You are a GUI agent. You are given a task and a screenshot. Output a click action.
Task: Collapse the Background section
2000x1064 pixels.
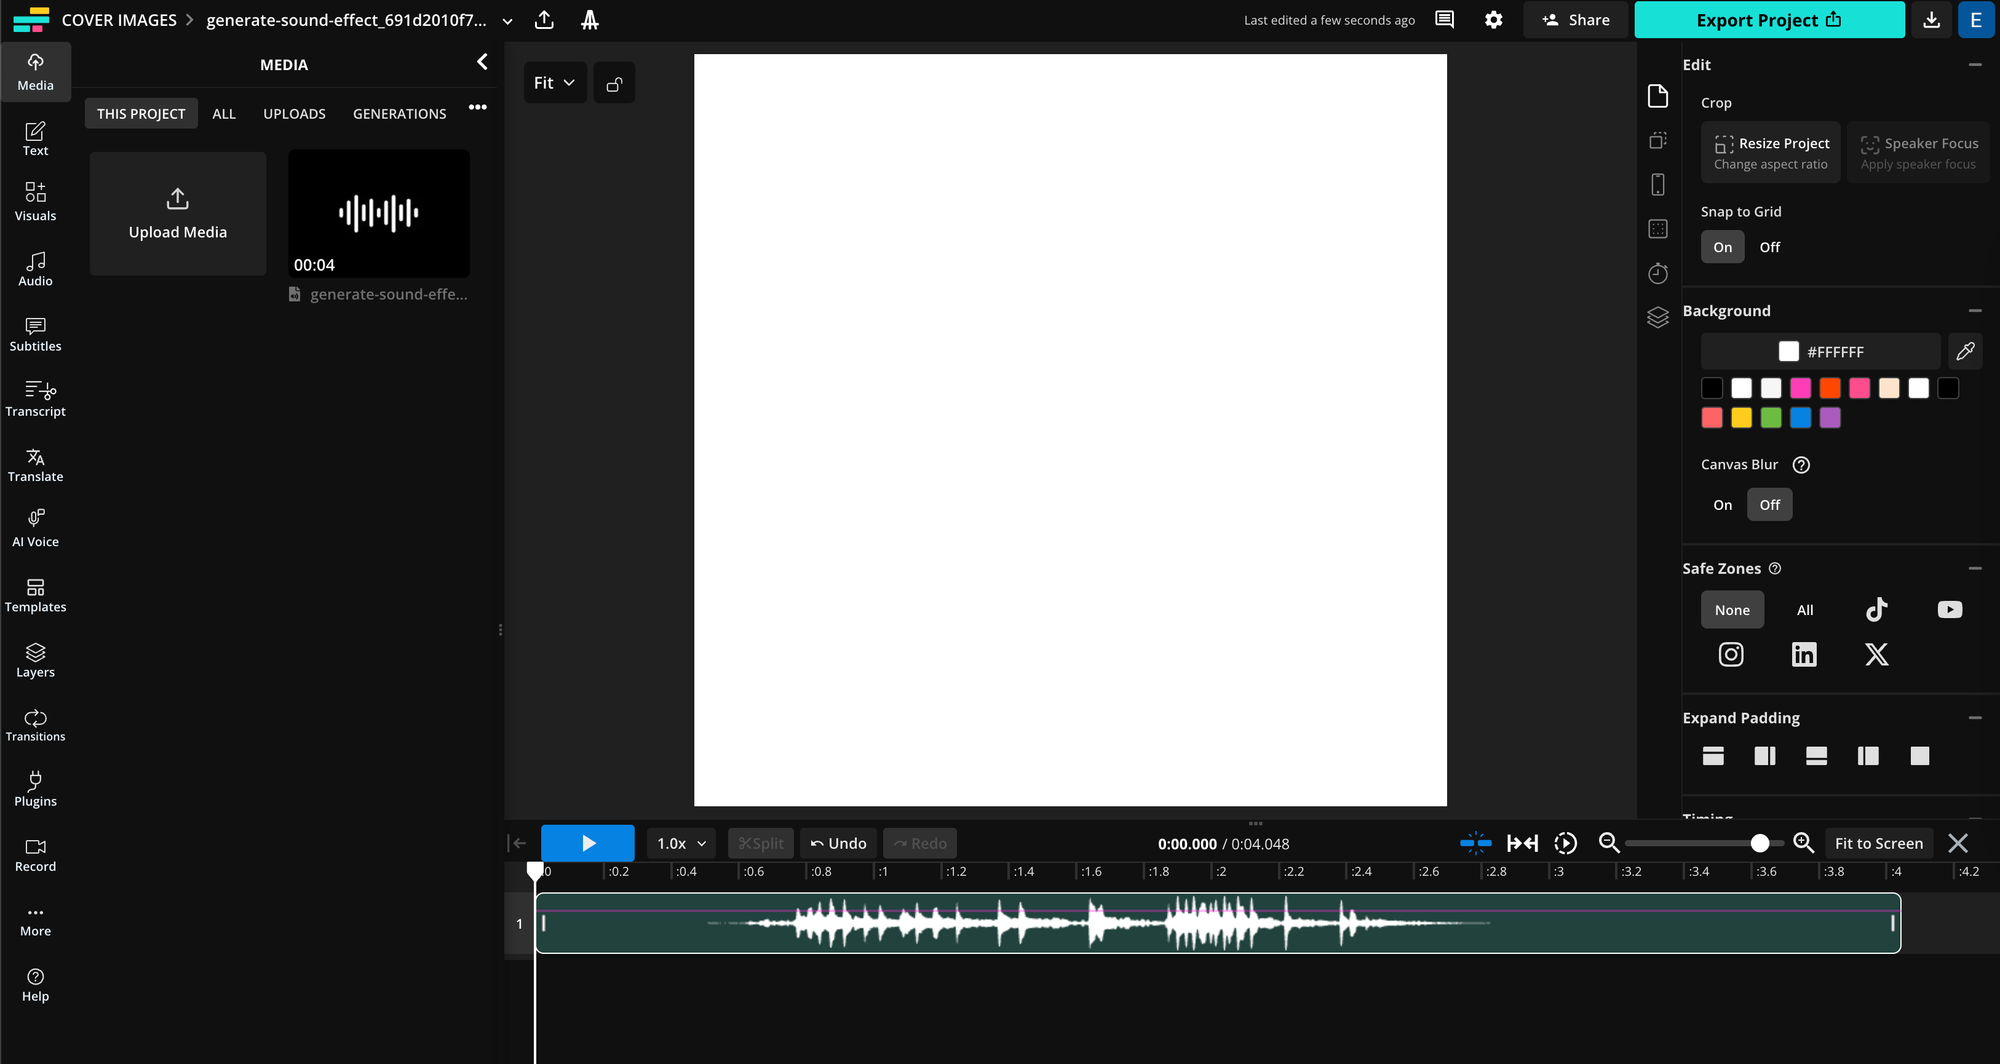(1976, 310)
